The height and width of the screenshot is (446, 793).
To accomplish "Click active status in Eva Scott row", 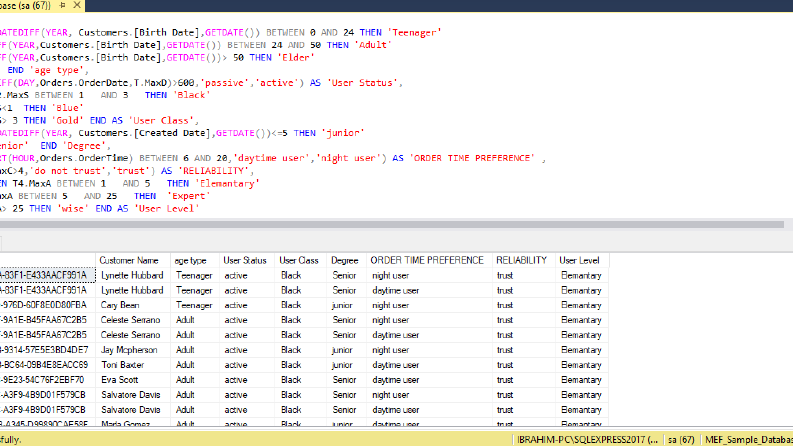I will pyautogui.click(x=247, y=380).
